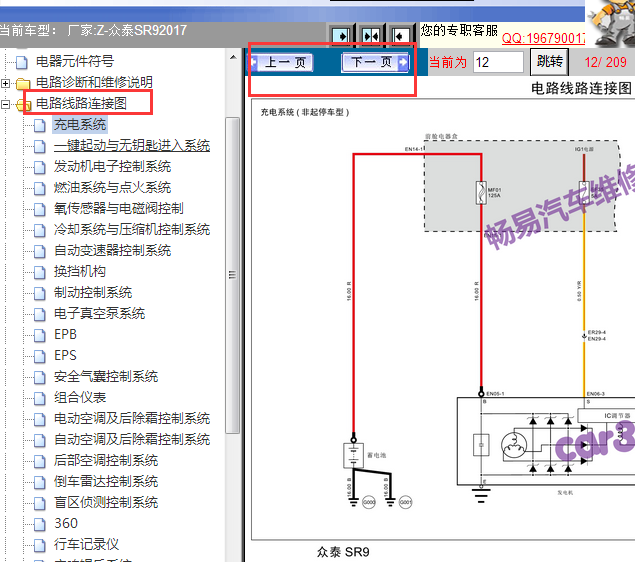
Task: Open the QQ customer service link
Action: coord(543,38)
